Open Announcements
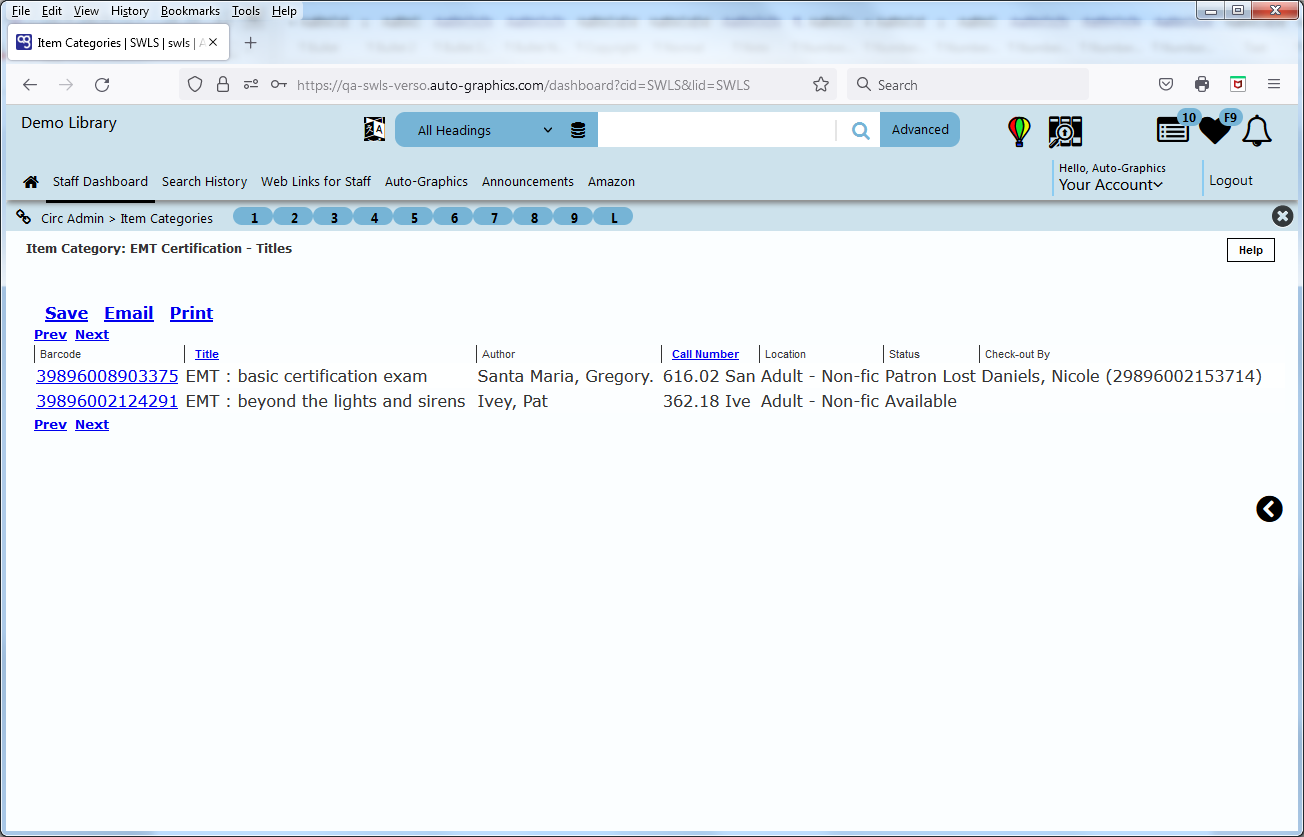1304x837 pixels. [x=528, y=182]
